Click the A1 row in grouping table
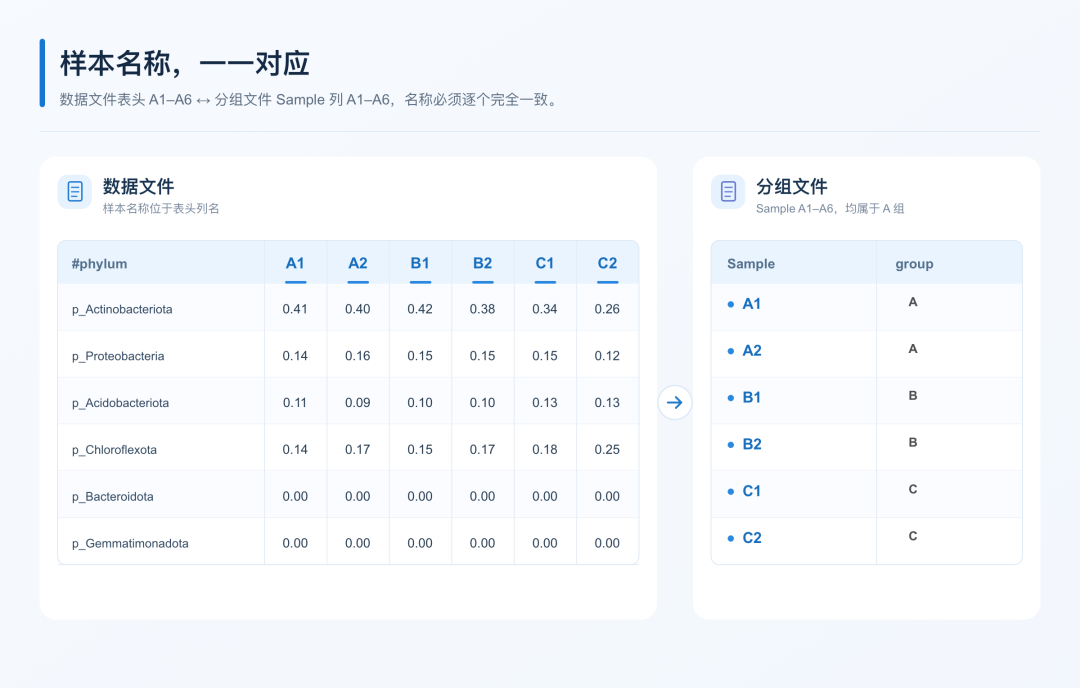 pyautogui.click(x=866, y=306)
